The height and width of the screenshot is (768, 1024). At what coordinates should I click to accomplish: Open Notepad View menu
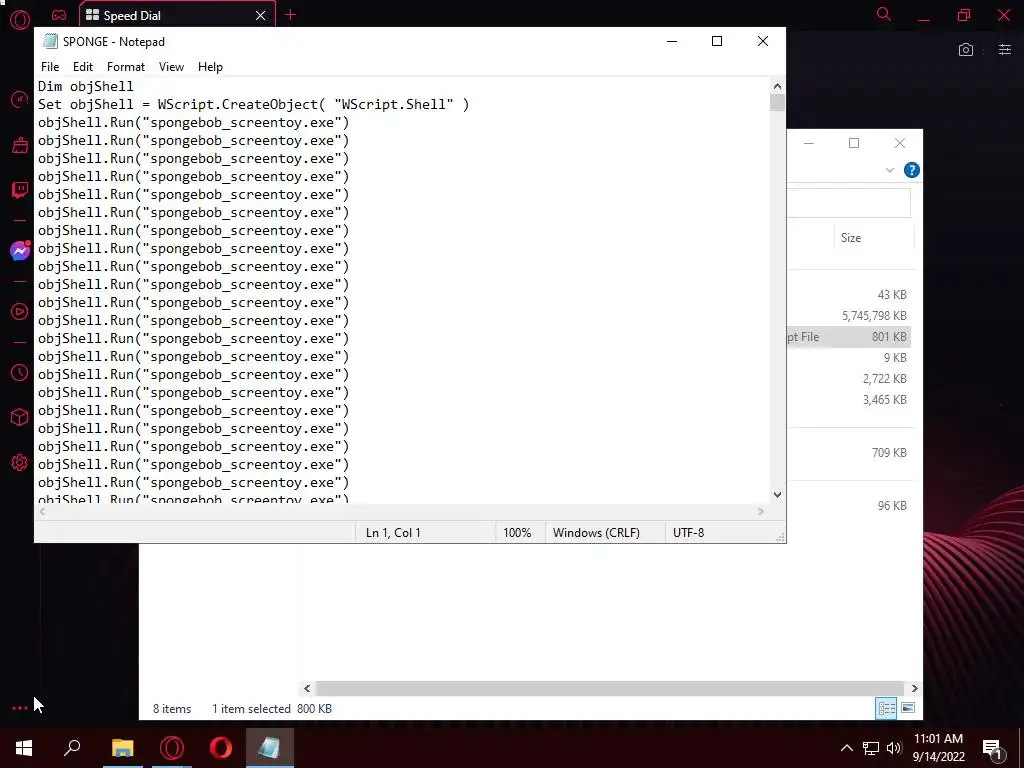click(x=171, y=67)
